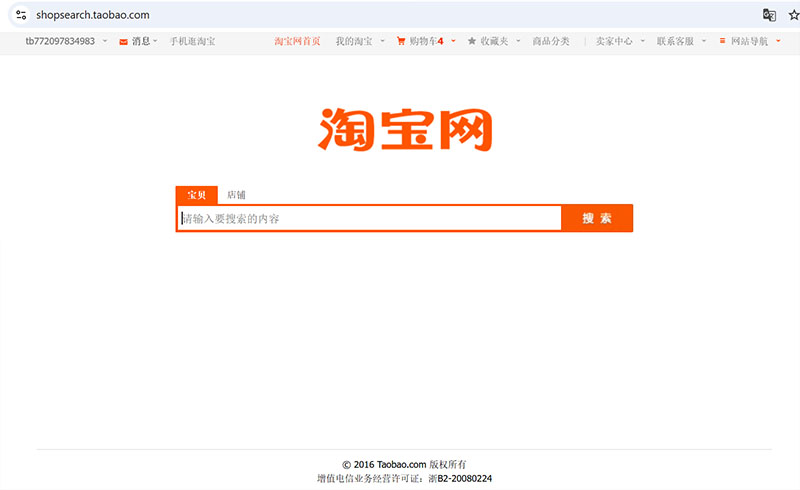Open 卖家中心 menu
This screenshot has width=800, height=490.
(x=614, y=41)
